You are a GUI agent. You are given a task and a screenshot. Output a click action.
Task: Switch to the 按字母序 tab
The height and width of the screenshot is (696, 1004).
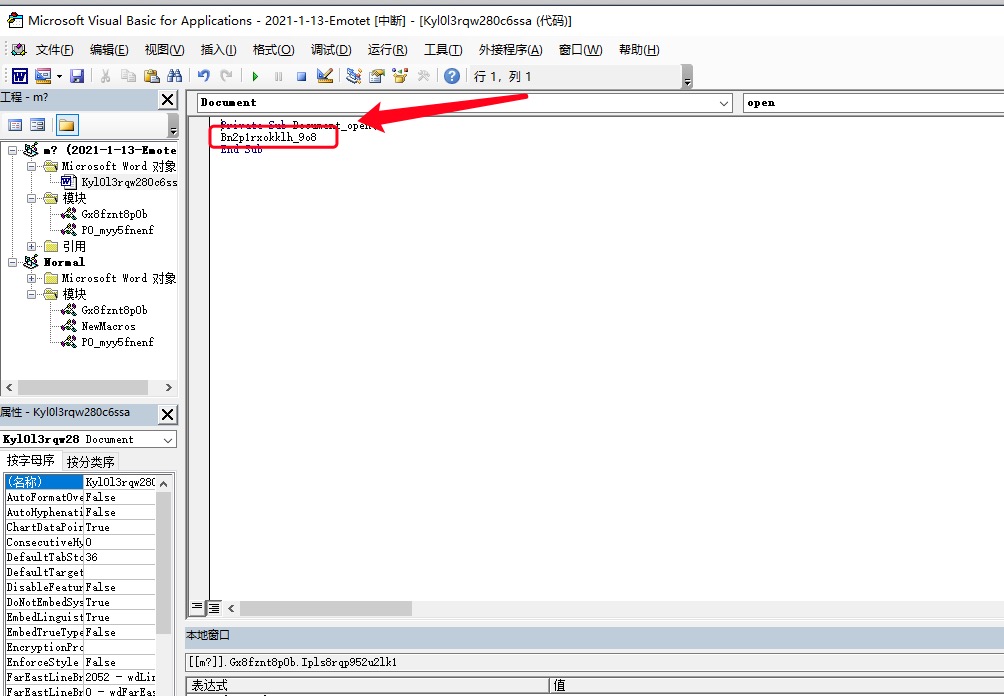tap(31, 461)
